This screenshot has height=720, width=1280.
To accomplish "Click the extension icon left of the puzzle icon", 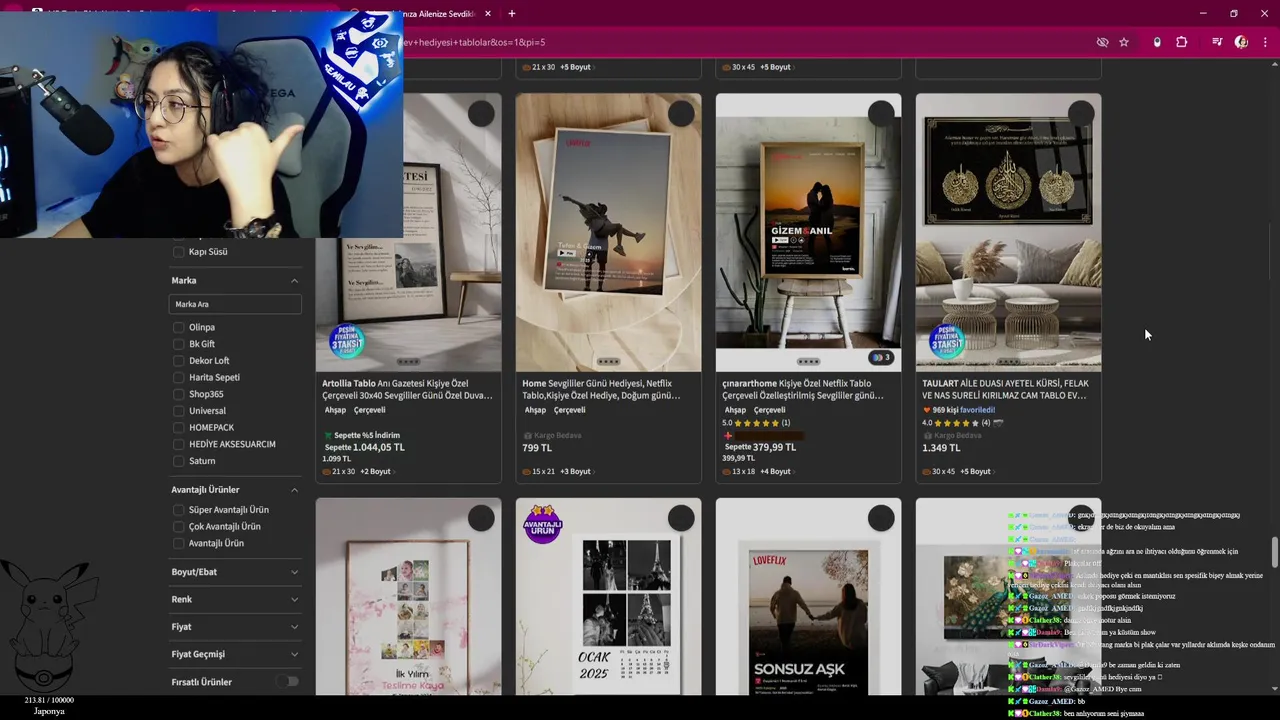I will [1157, 42].
